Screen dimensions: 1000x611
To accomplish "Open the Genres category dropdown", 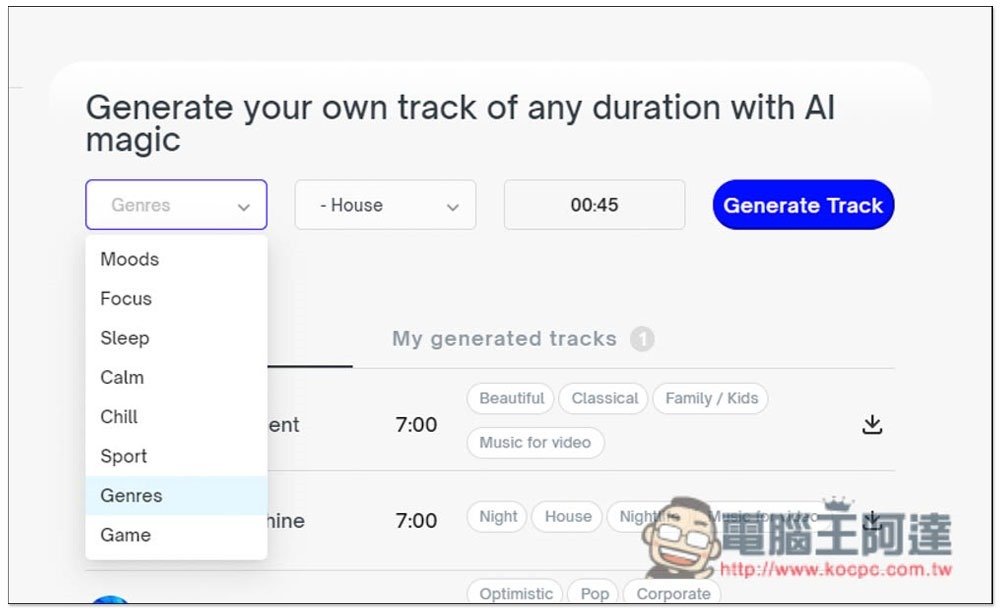I will [176, 205].
